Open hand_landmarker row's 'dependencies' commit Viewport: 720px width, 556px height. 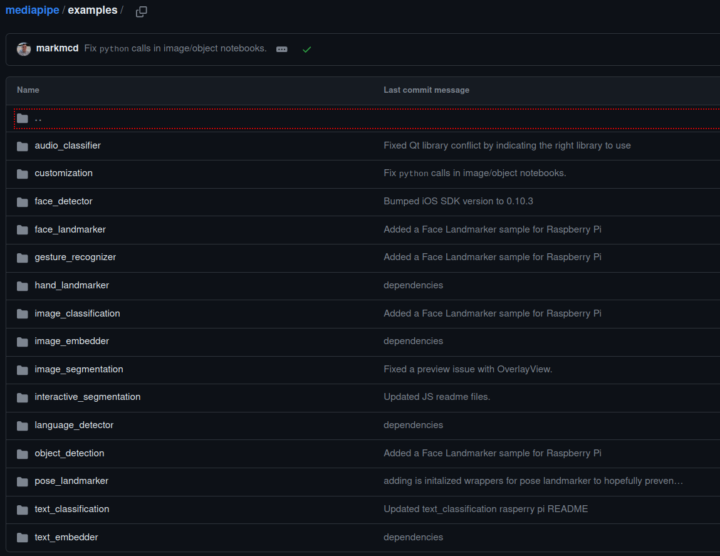click(413, 285)
